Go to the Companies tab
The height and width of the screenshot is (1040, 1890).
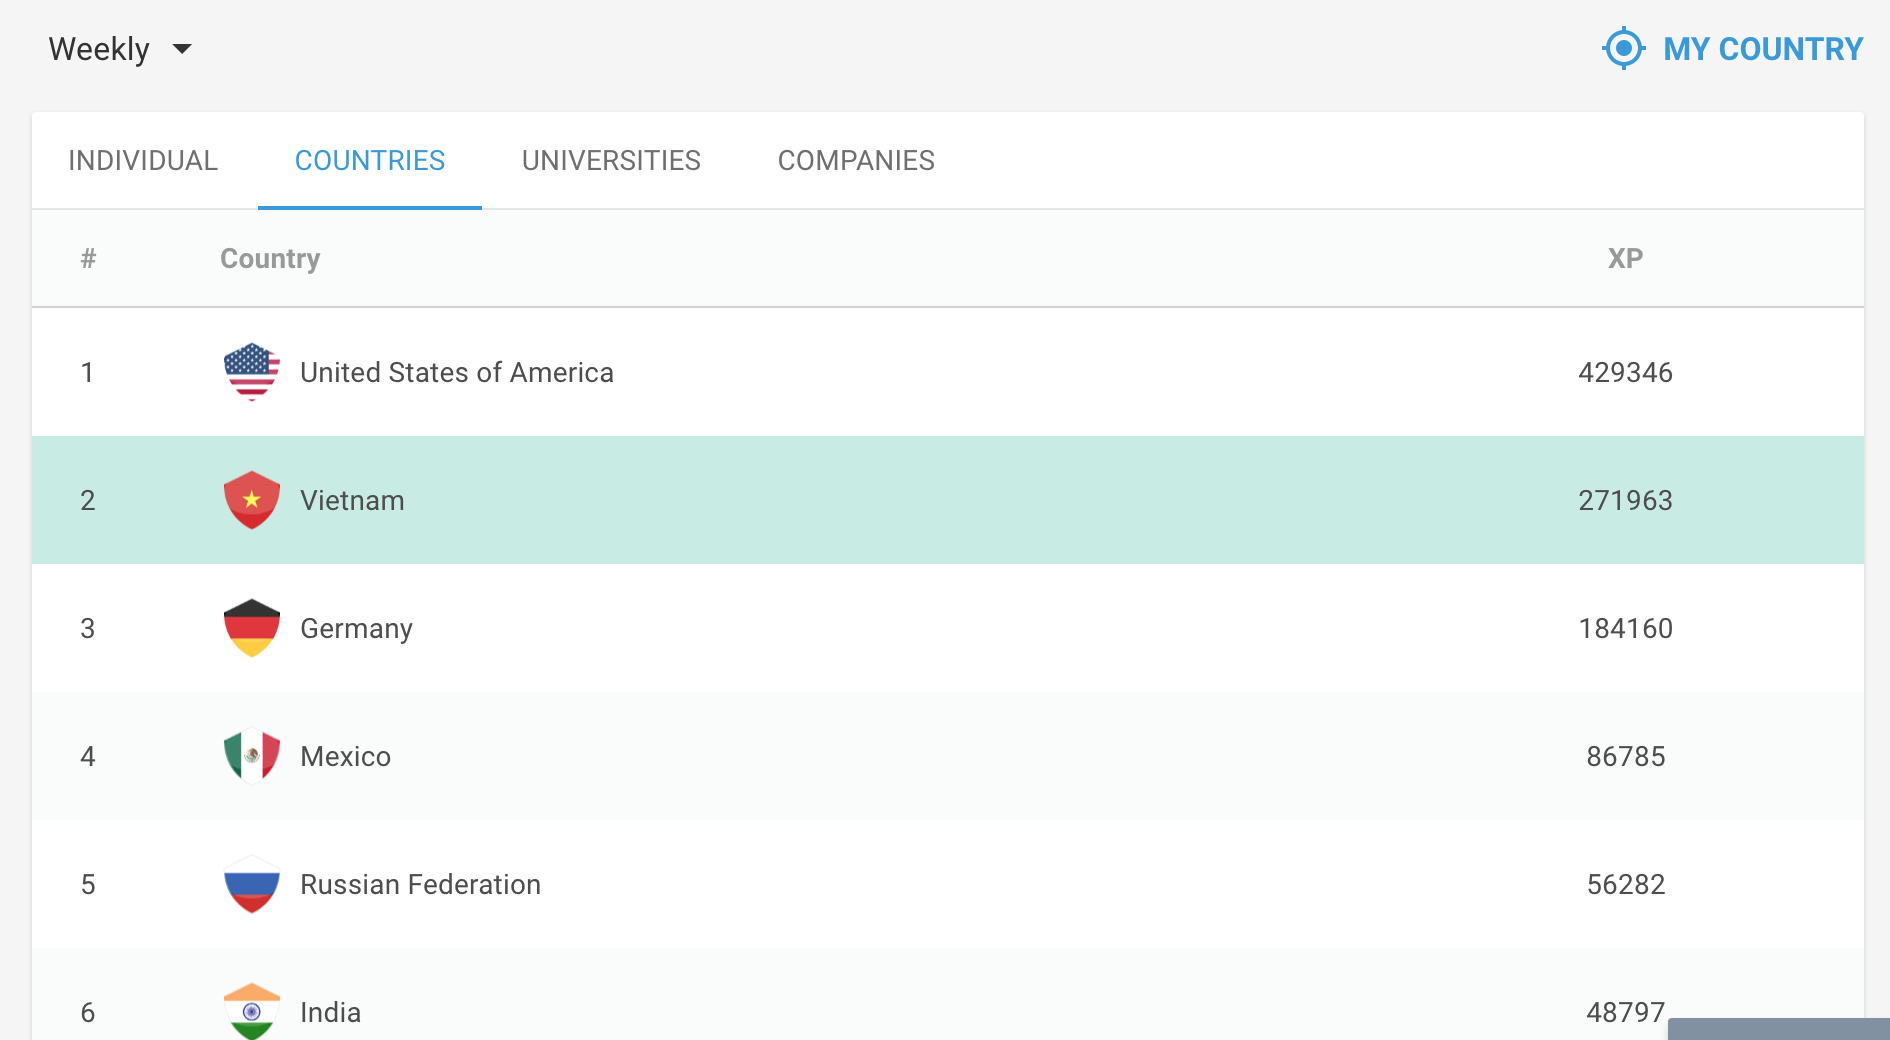tap(856, 161)
